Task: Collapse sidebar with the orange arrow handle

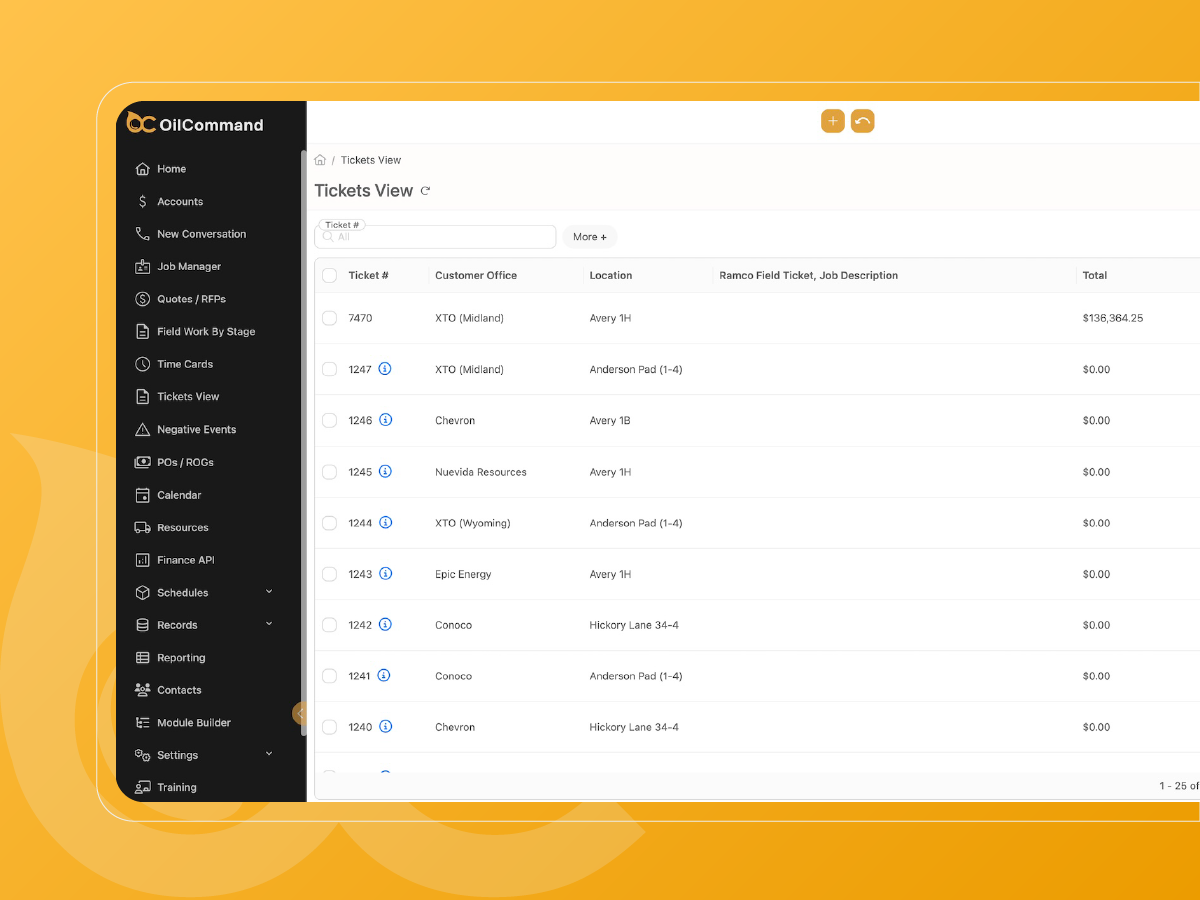Action: point(299,713)
